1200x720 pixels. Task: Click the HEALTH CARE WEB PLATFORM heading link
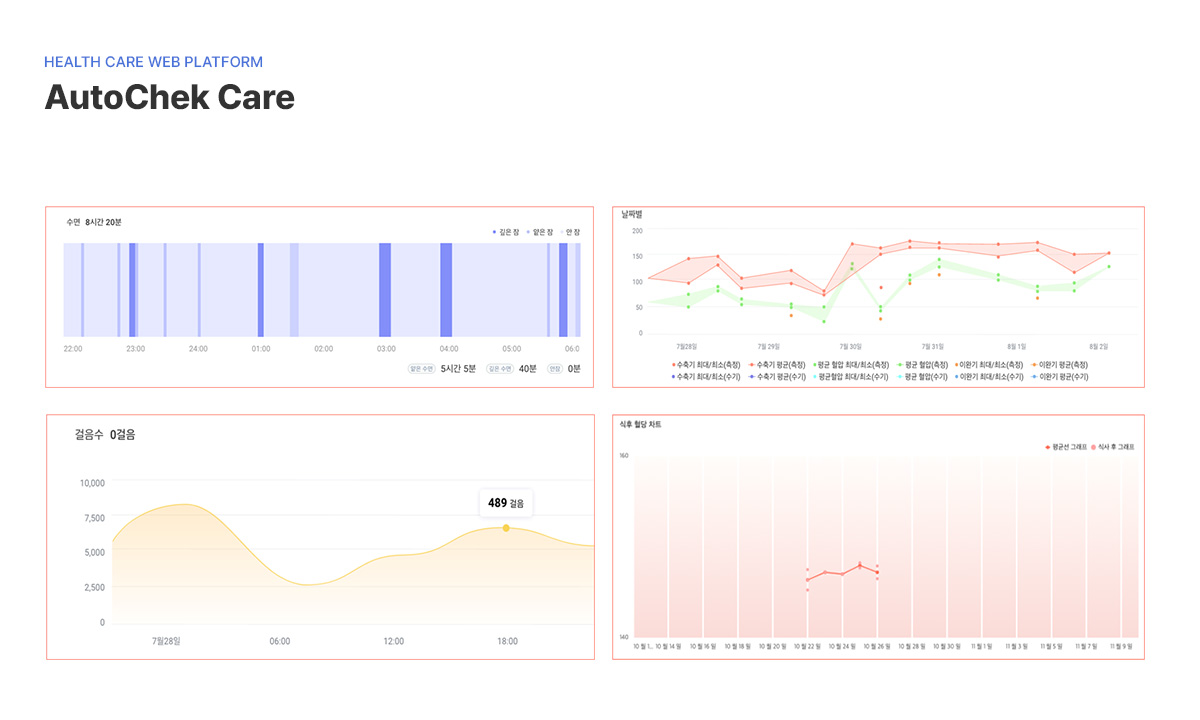pyautogui.click(x=153, y=62)
